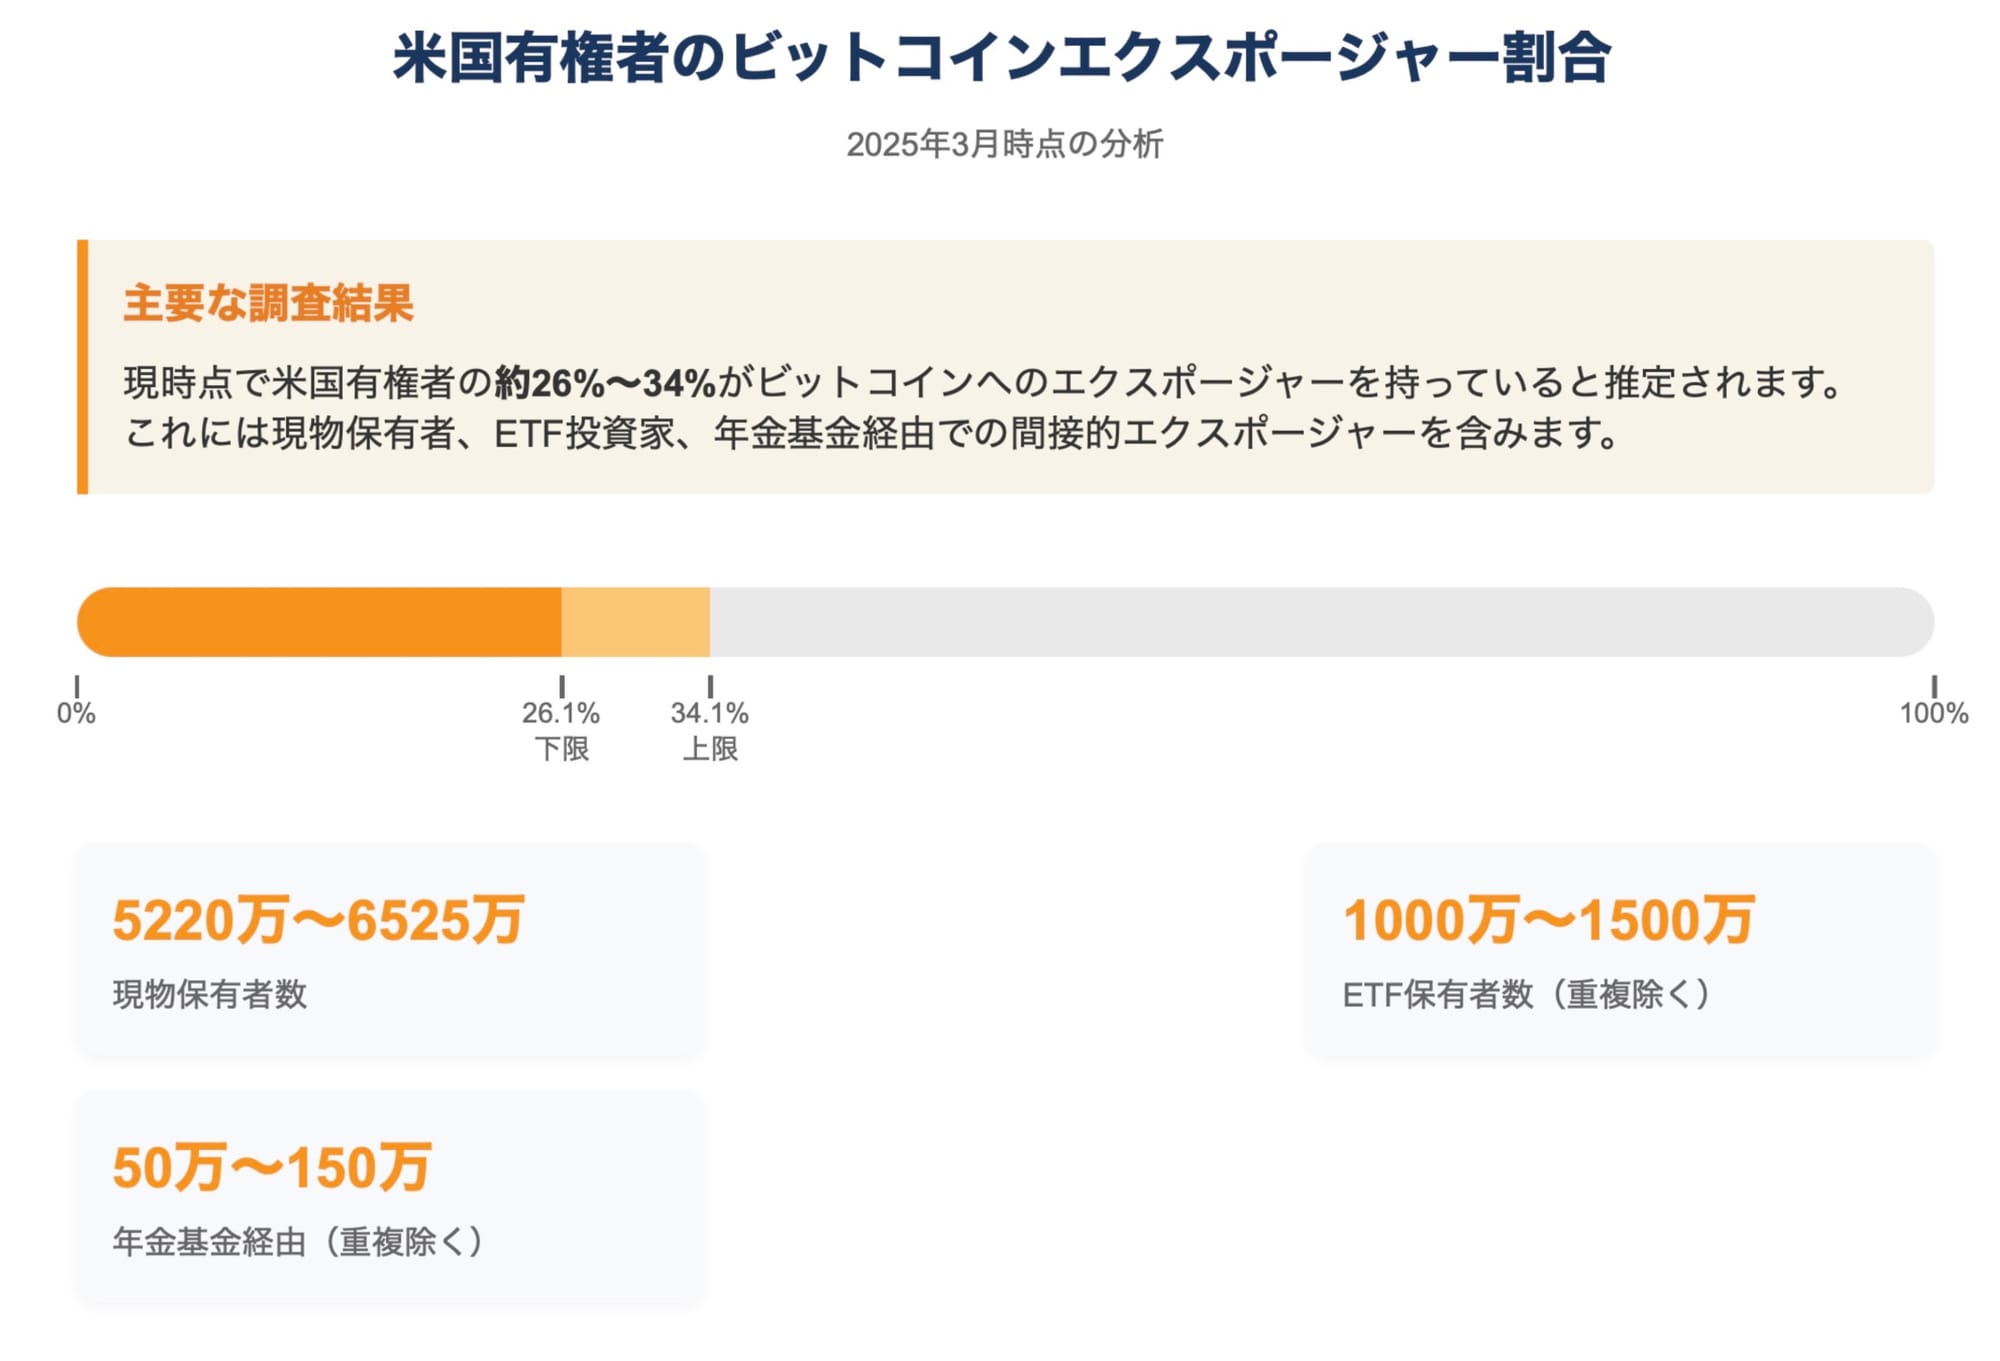
Task: Click the bold 約26%〜34% text
Action: pyautogui.click(x=605, y=382)
